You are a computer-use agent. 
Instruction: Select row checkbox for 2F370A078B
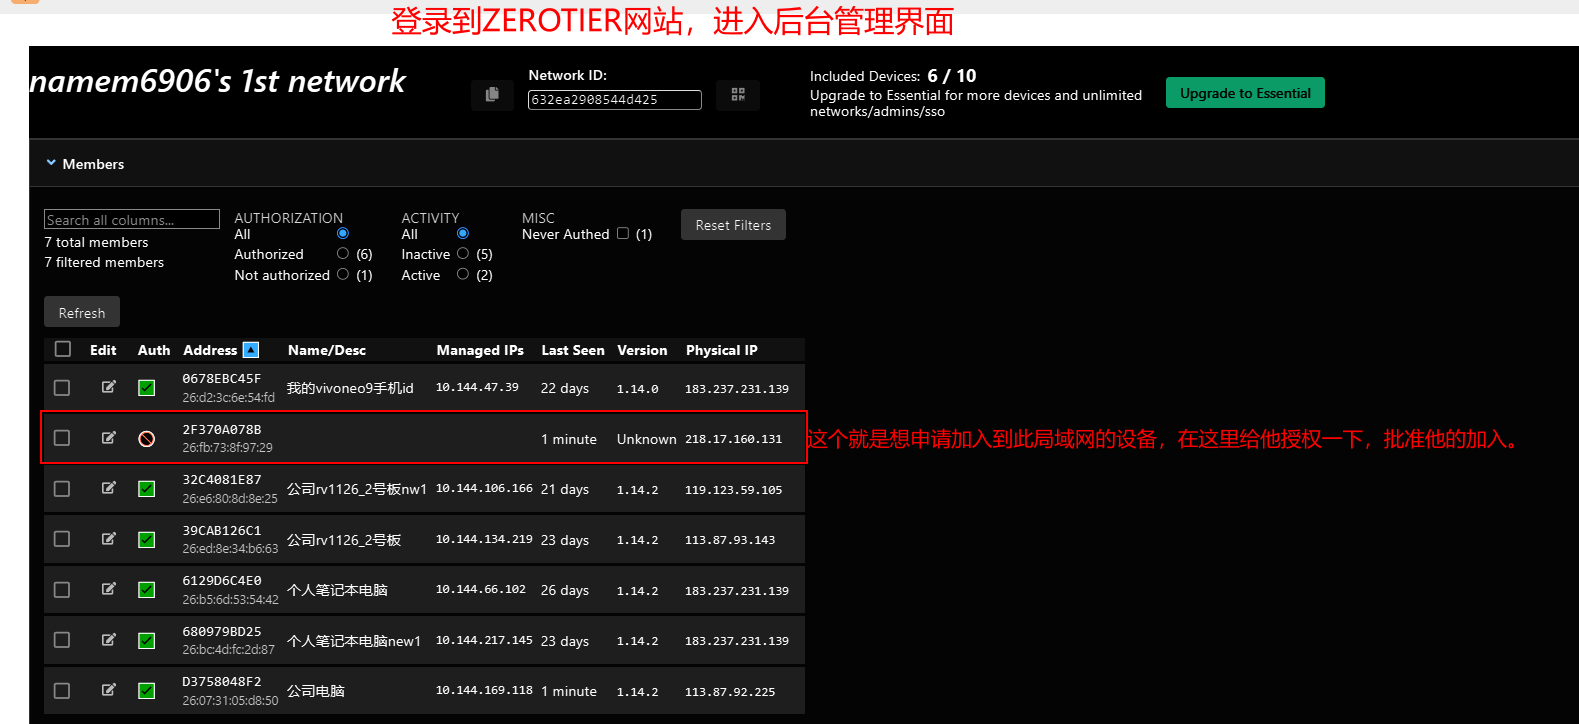click(62, 438)
